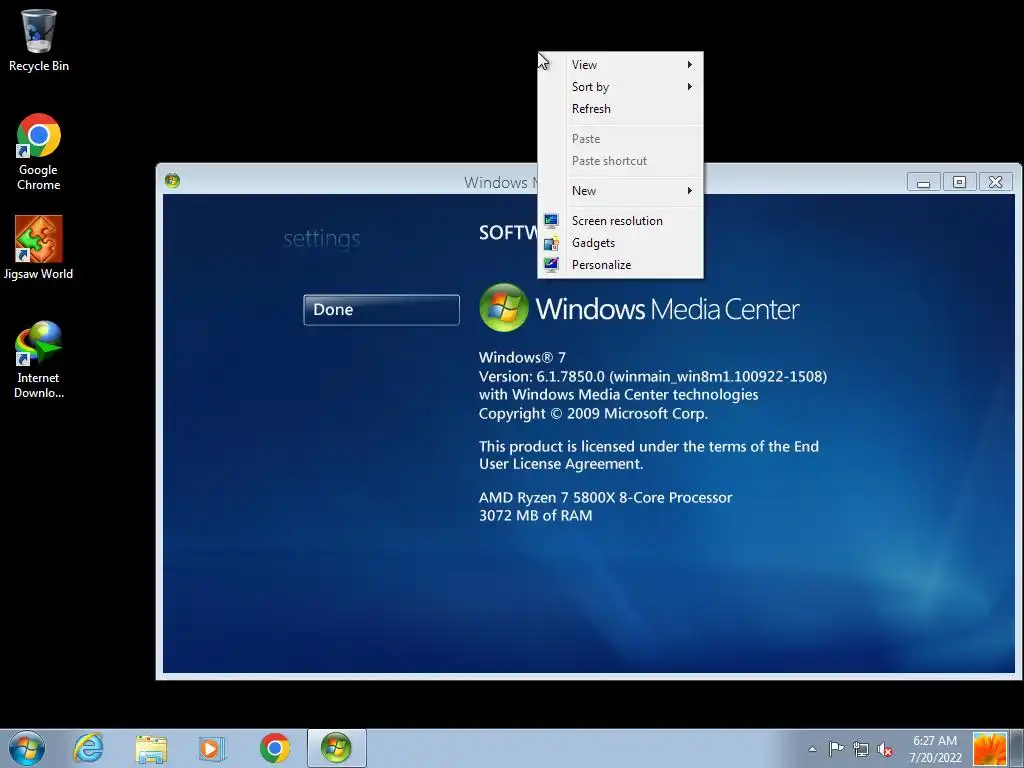Image resolution: width=1024 pixels, height=768 pixels.
Task: Click the AMD Ryzen 7 5800X text
Action: 605,498
